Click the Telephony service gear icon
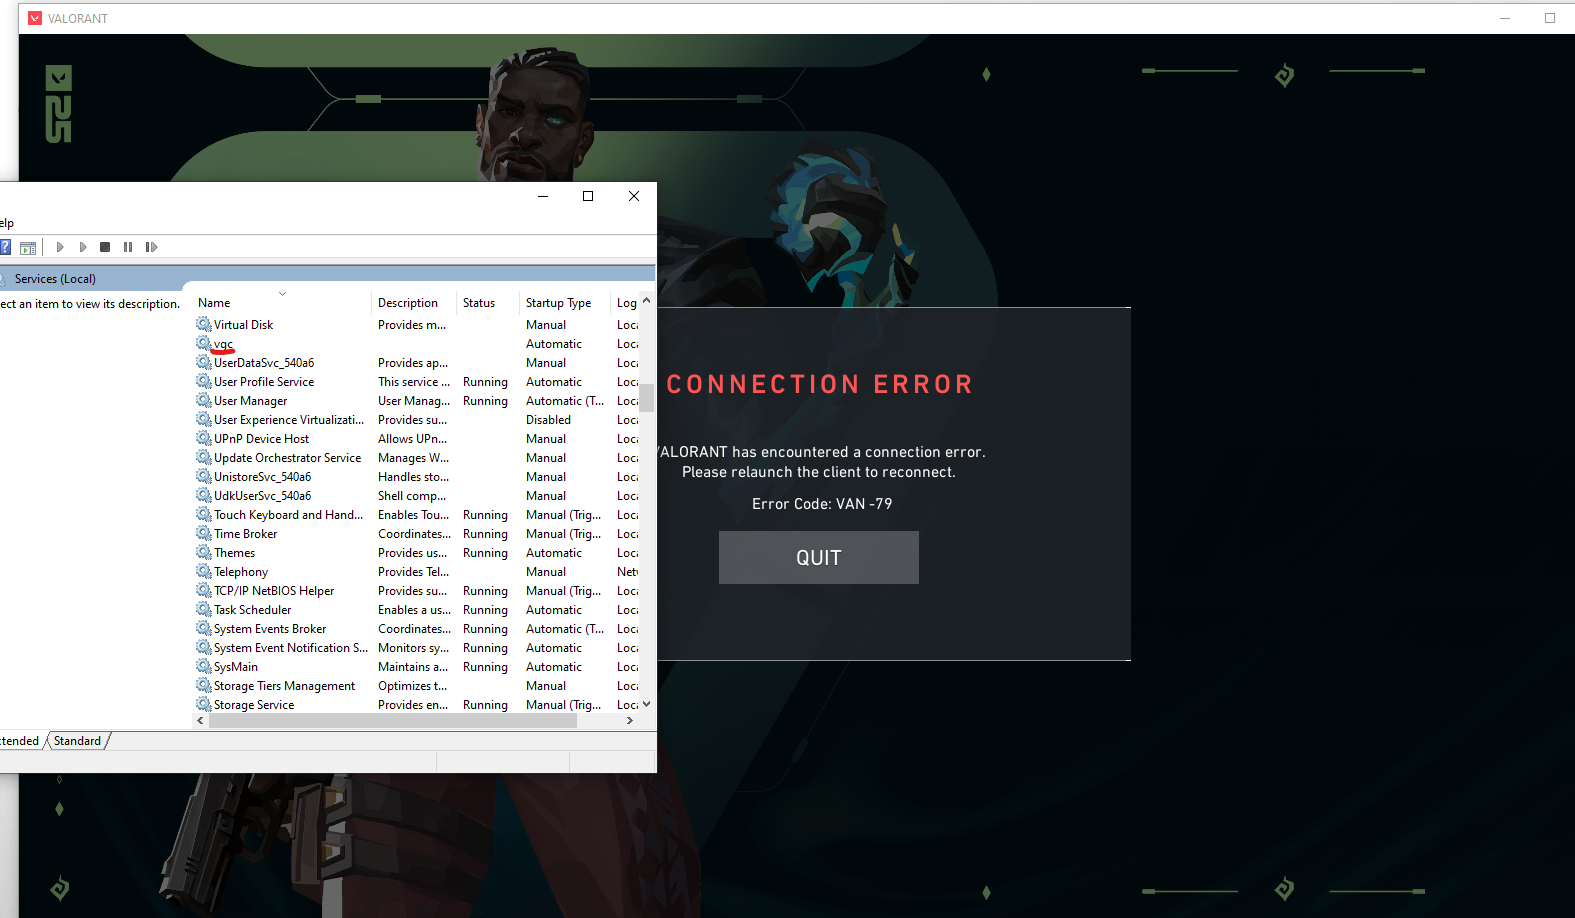 click(204, 571)
